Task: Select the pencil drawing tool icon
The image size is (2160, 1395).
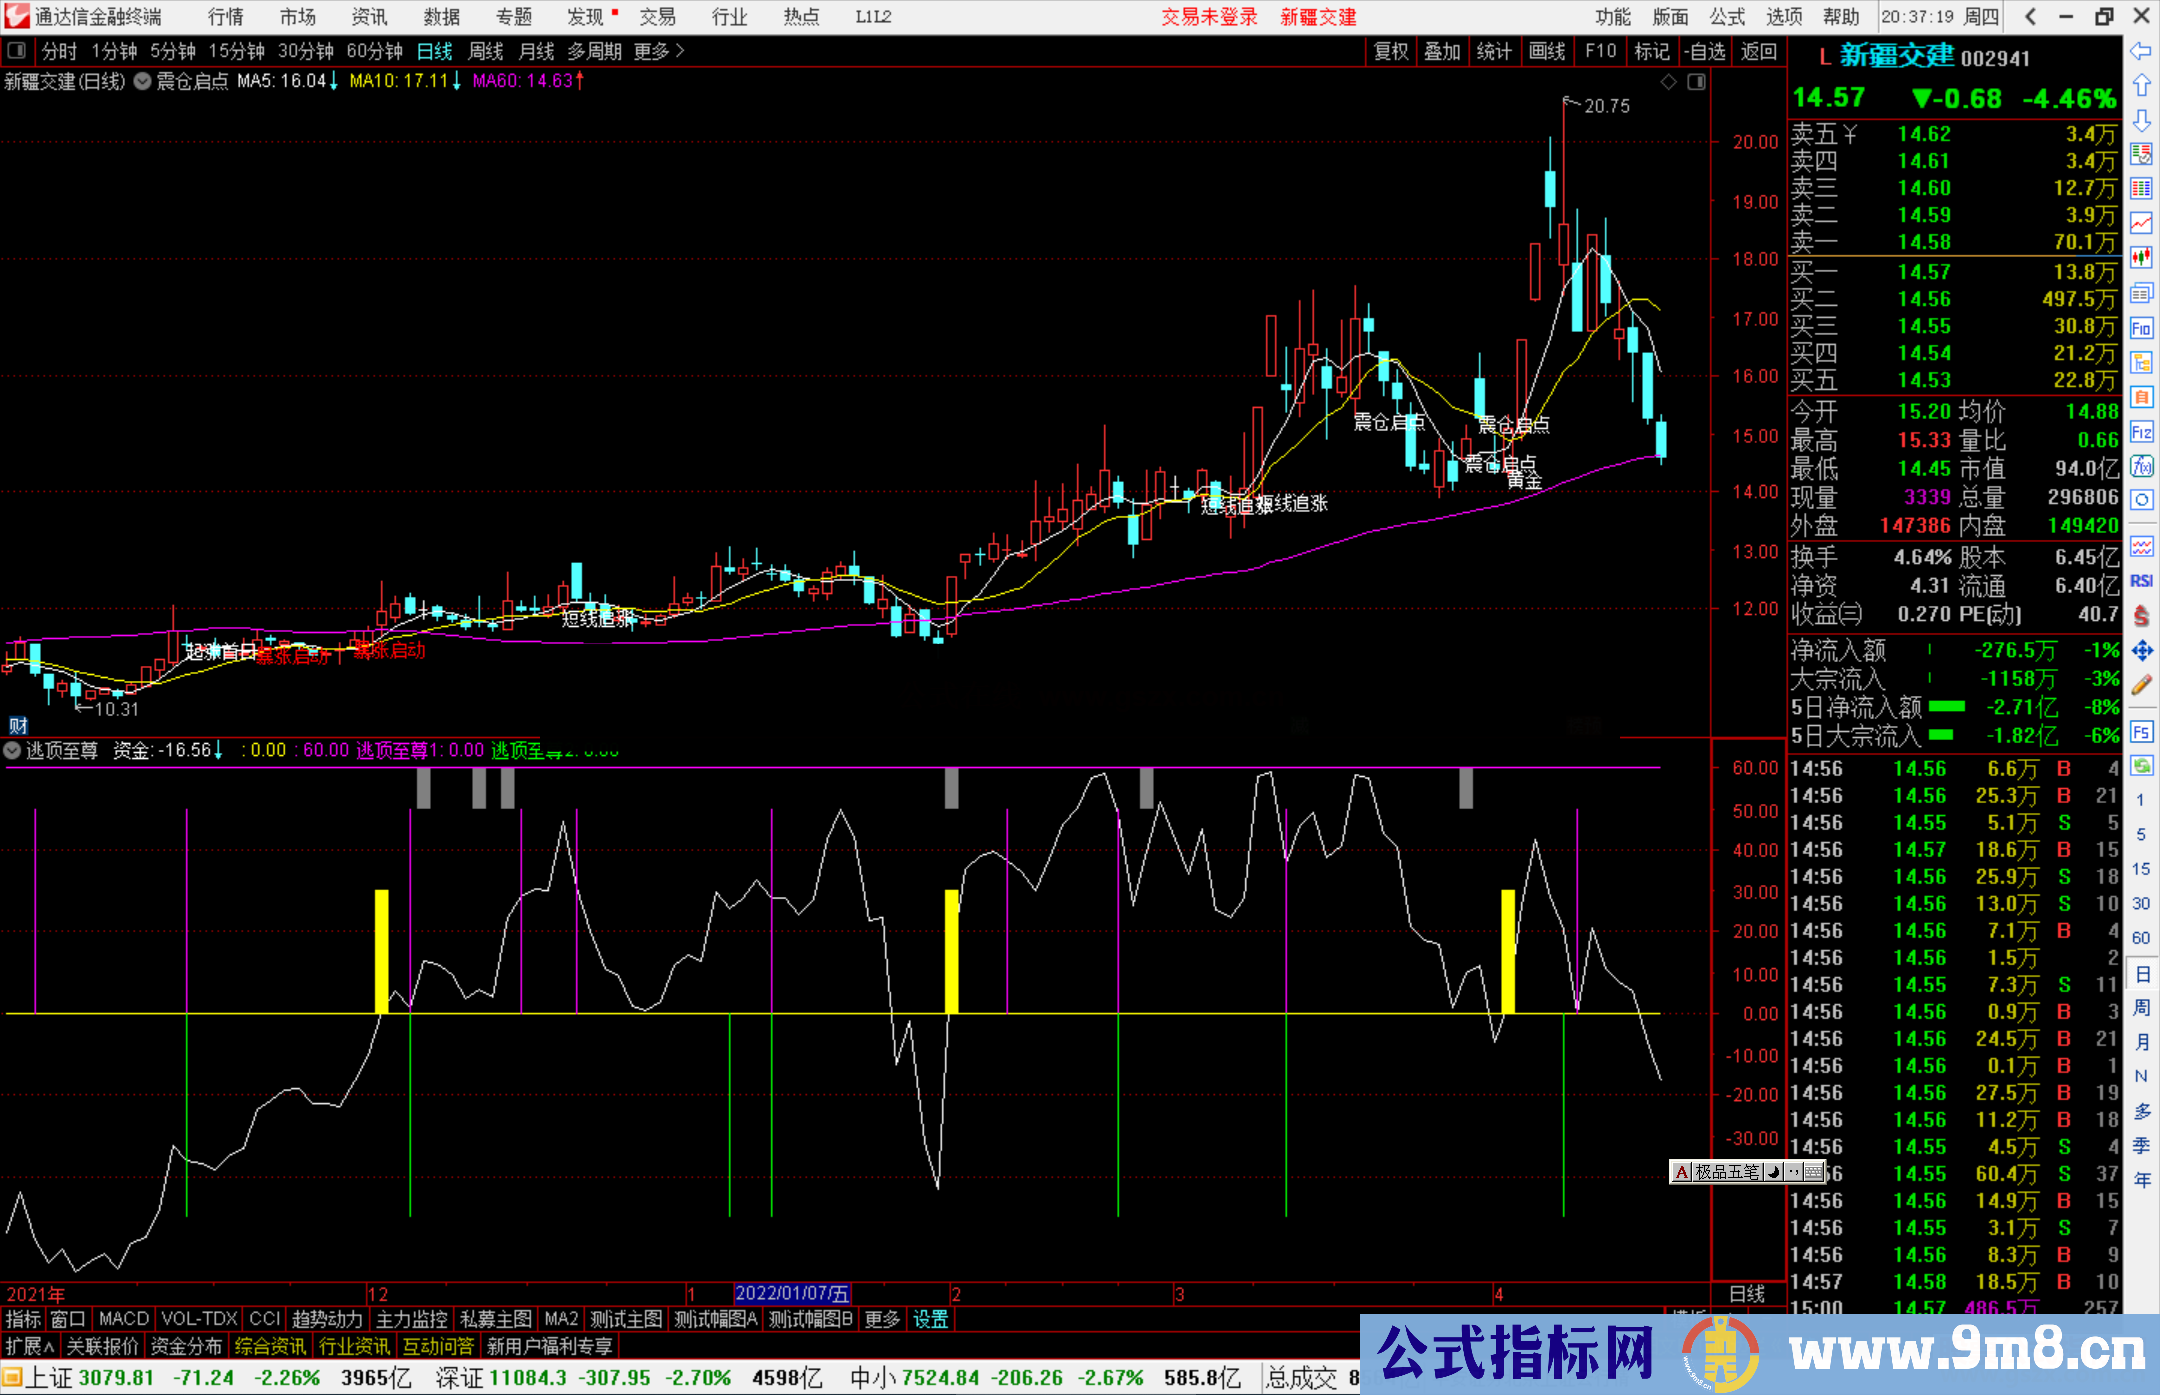Action: 2141,685
